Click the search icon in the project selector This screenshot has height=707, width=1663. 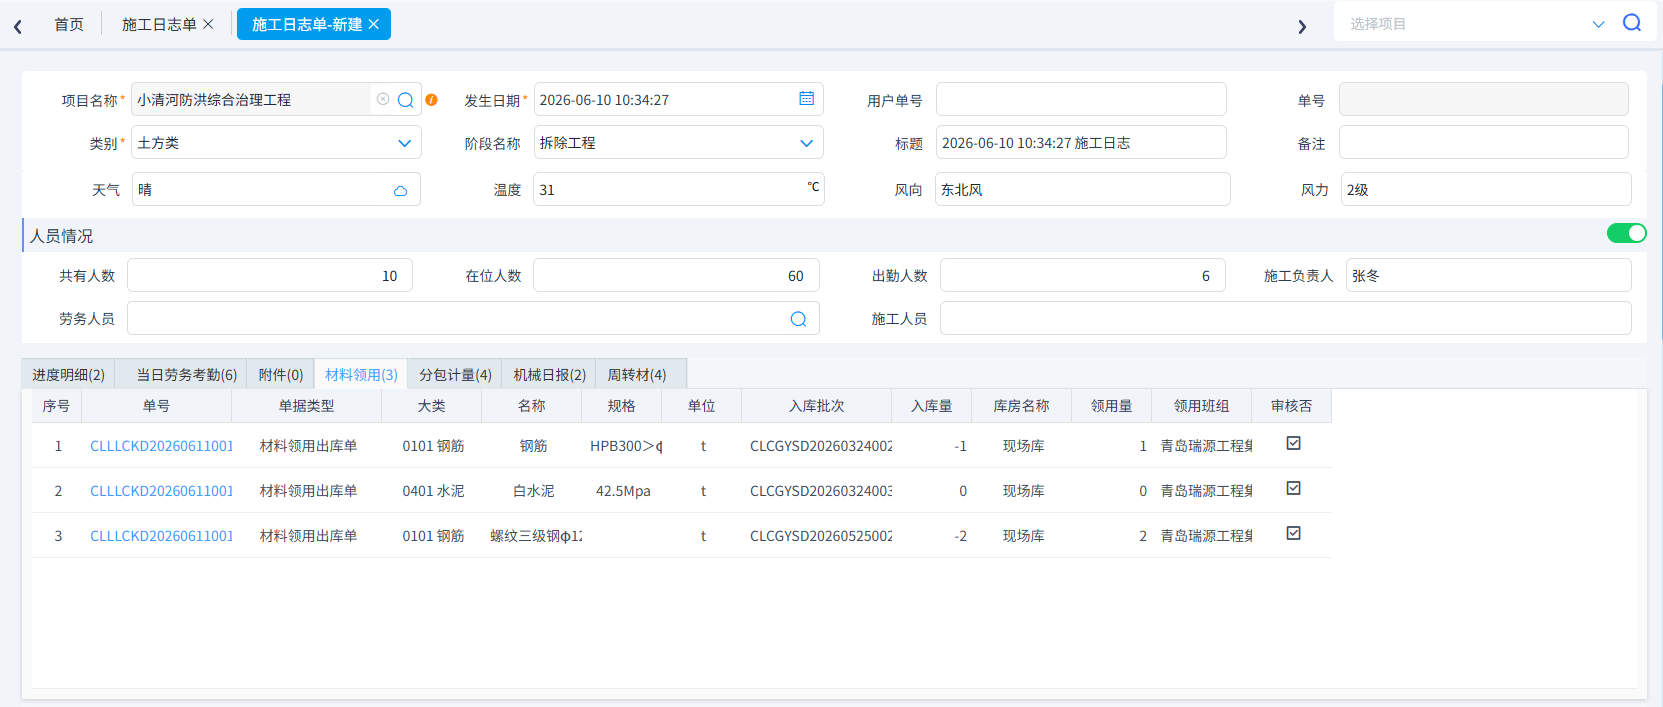[x=1632, y=23]
